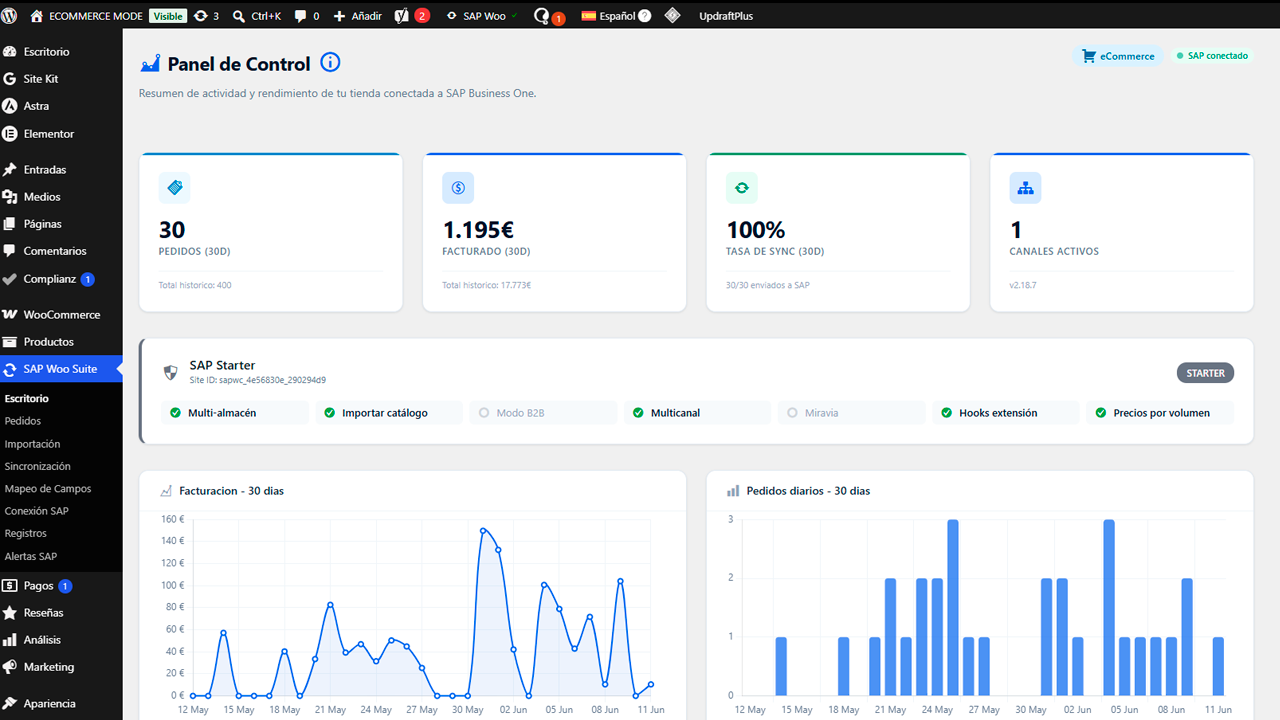Image resolution: width=1280 pixels, height=720 pixels.
Task: Open Medios library from sidebar
Action: 61,197
